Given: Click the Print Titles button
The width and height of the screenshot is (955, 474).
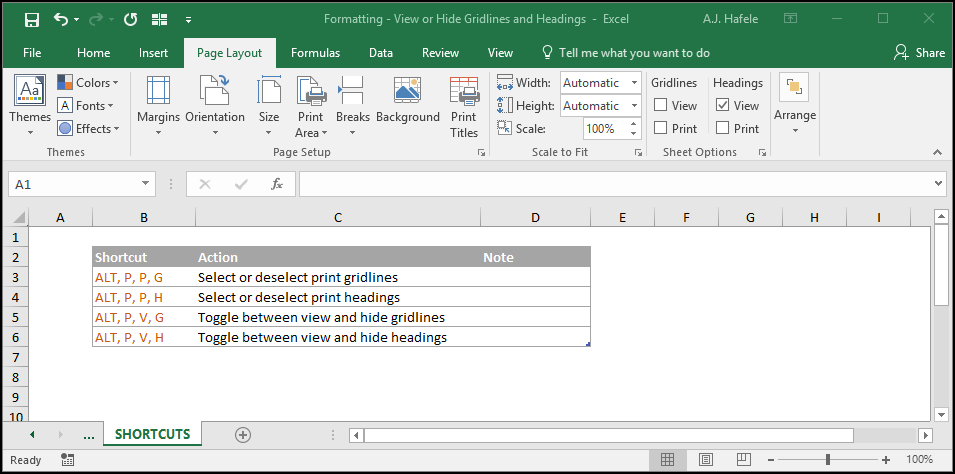Looking at the screenshot, I should (464, 105).
